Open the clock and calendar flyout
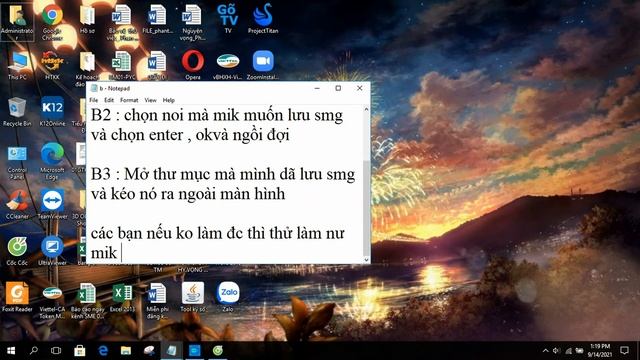 (600, 351)
